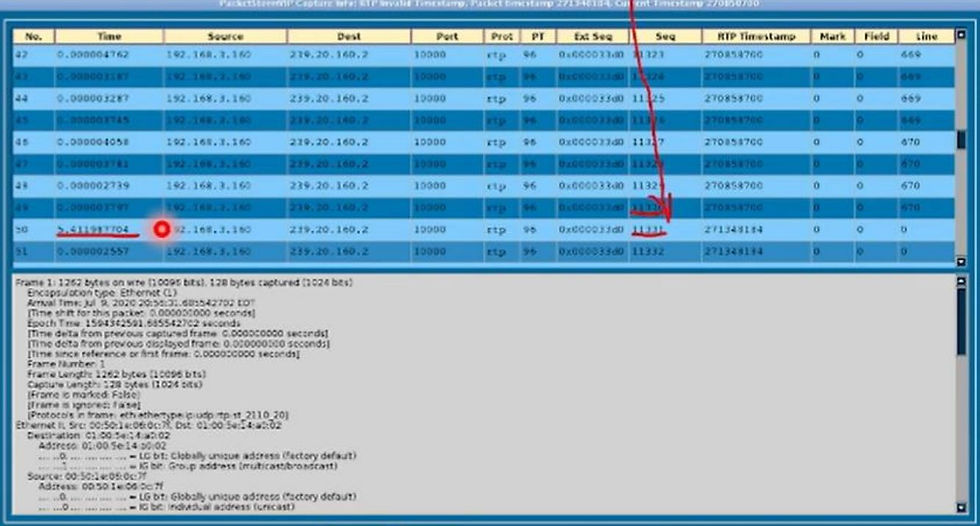Select Time since reference or first frame line
980x526 pixels.
tap(163, 354)
